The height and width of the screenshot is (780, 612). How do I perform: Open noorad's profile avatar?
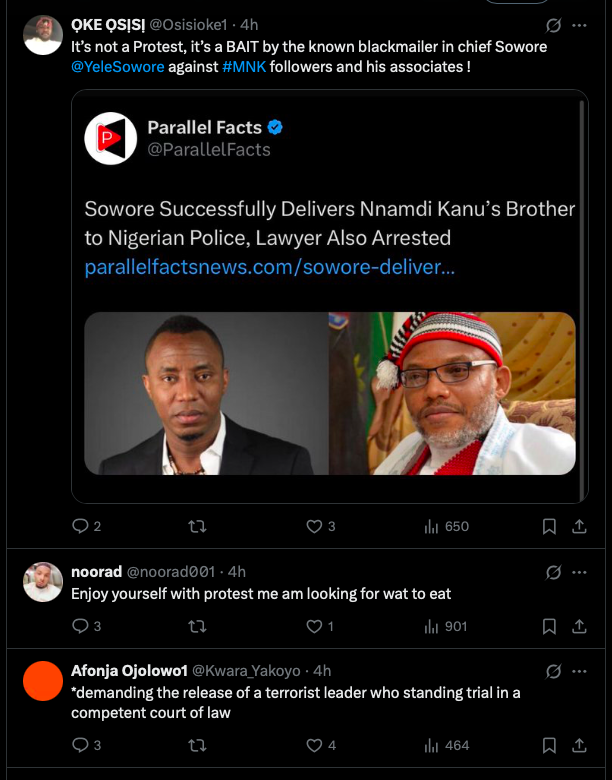(x=43, y=582)
